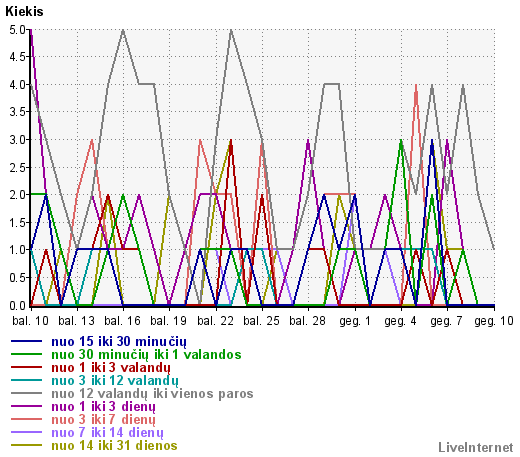The width and height of the screenshot is (520, 457).
Task: Click the legend entry 'nuo 30 minučių iki 1 valandos'
Action: [146, 354]
